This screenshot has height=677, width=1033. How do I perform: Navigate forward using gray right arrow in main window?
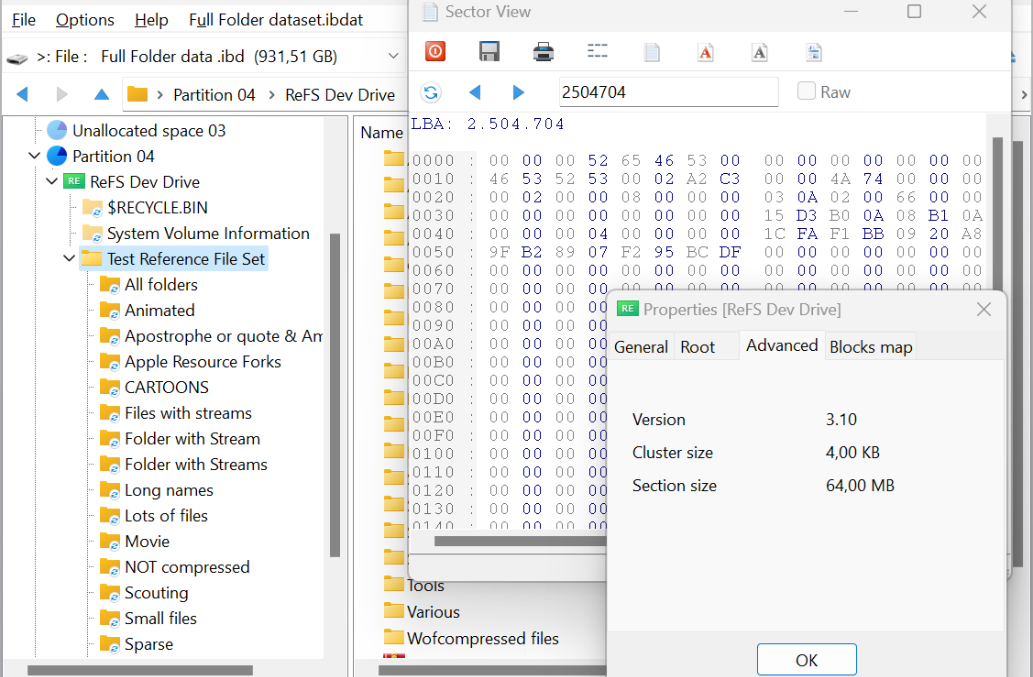click(x=62, y=94)
